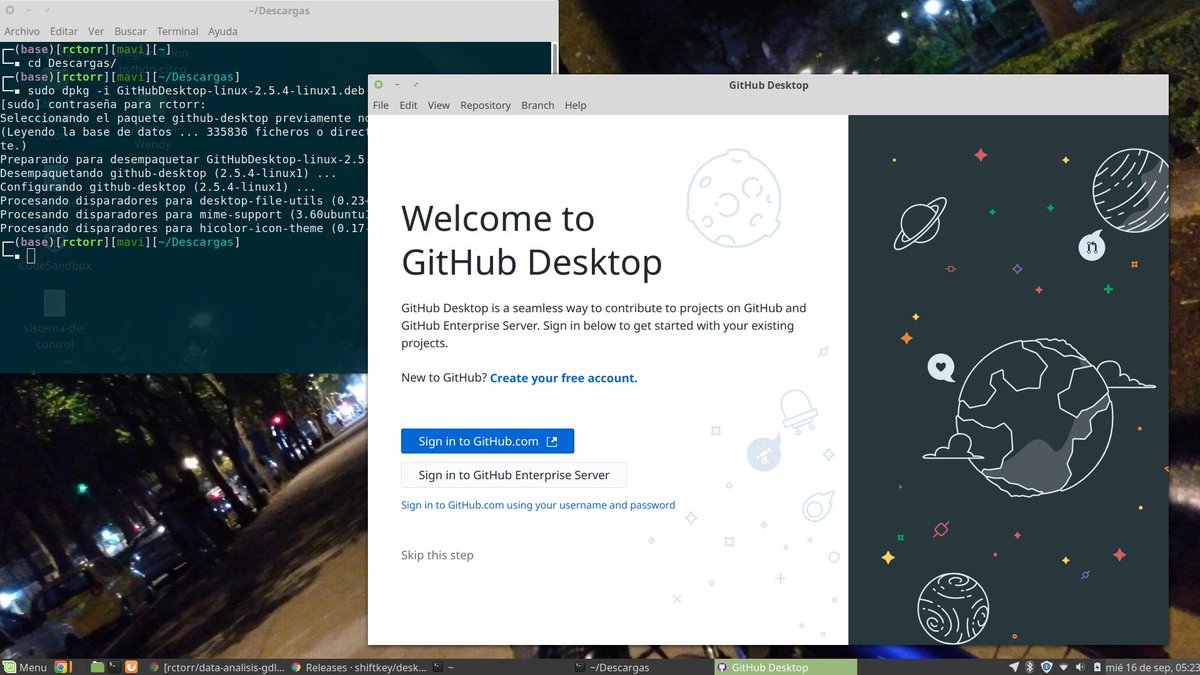The width and height of the screenshot is (1200, 675).
Task: Open the sistema-de-control desktop icon
Action: (x=55, y=320)
